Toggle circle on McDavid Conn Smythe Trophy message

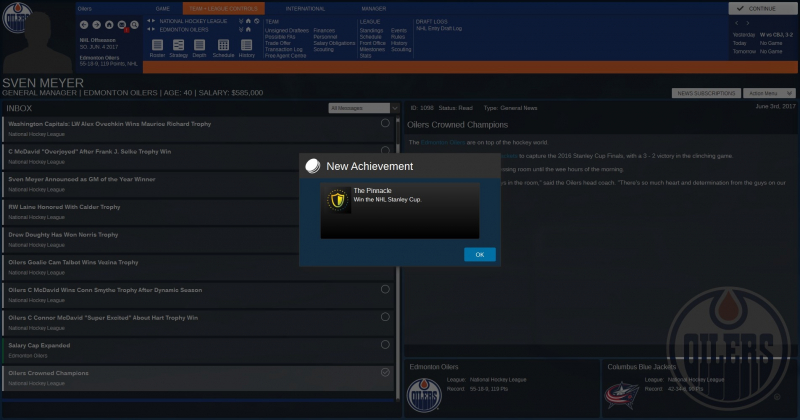385,289
